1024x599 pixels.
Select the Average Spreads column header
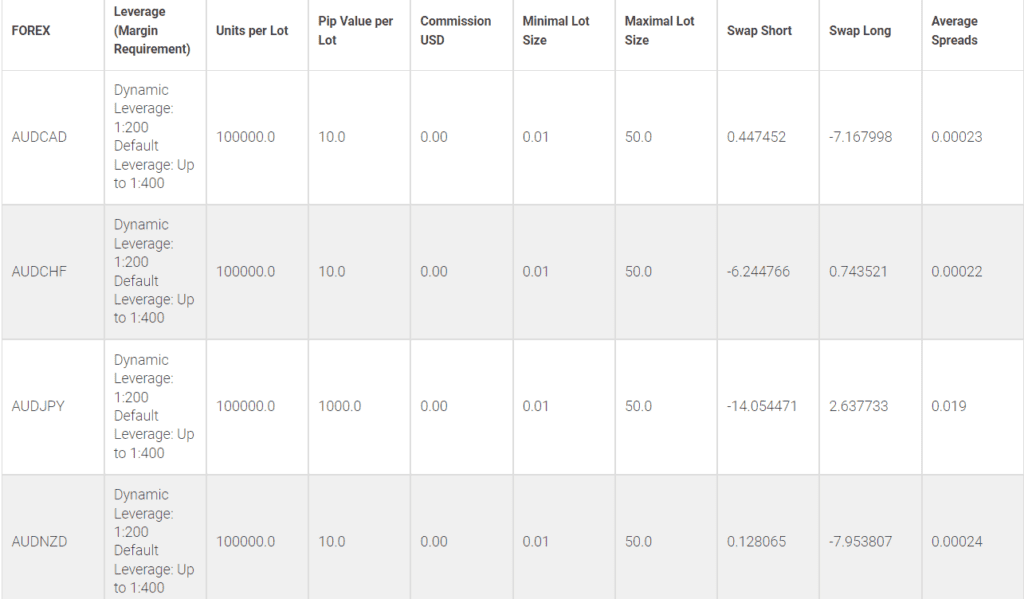click(x=955, y=31)
